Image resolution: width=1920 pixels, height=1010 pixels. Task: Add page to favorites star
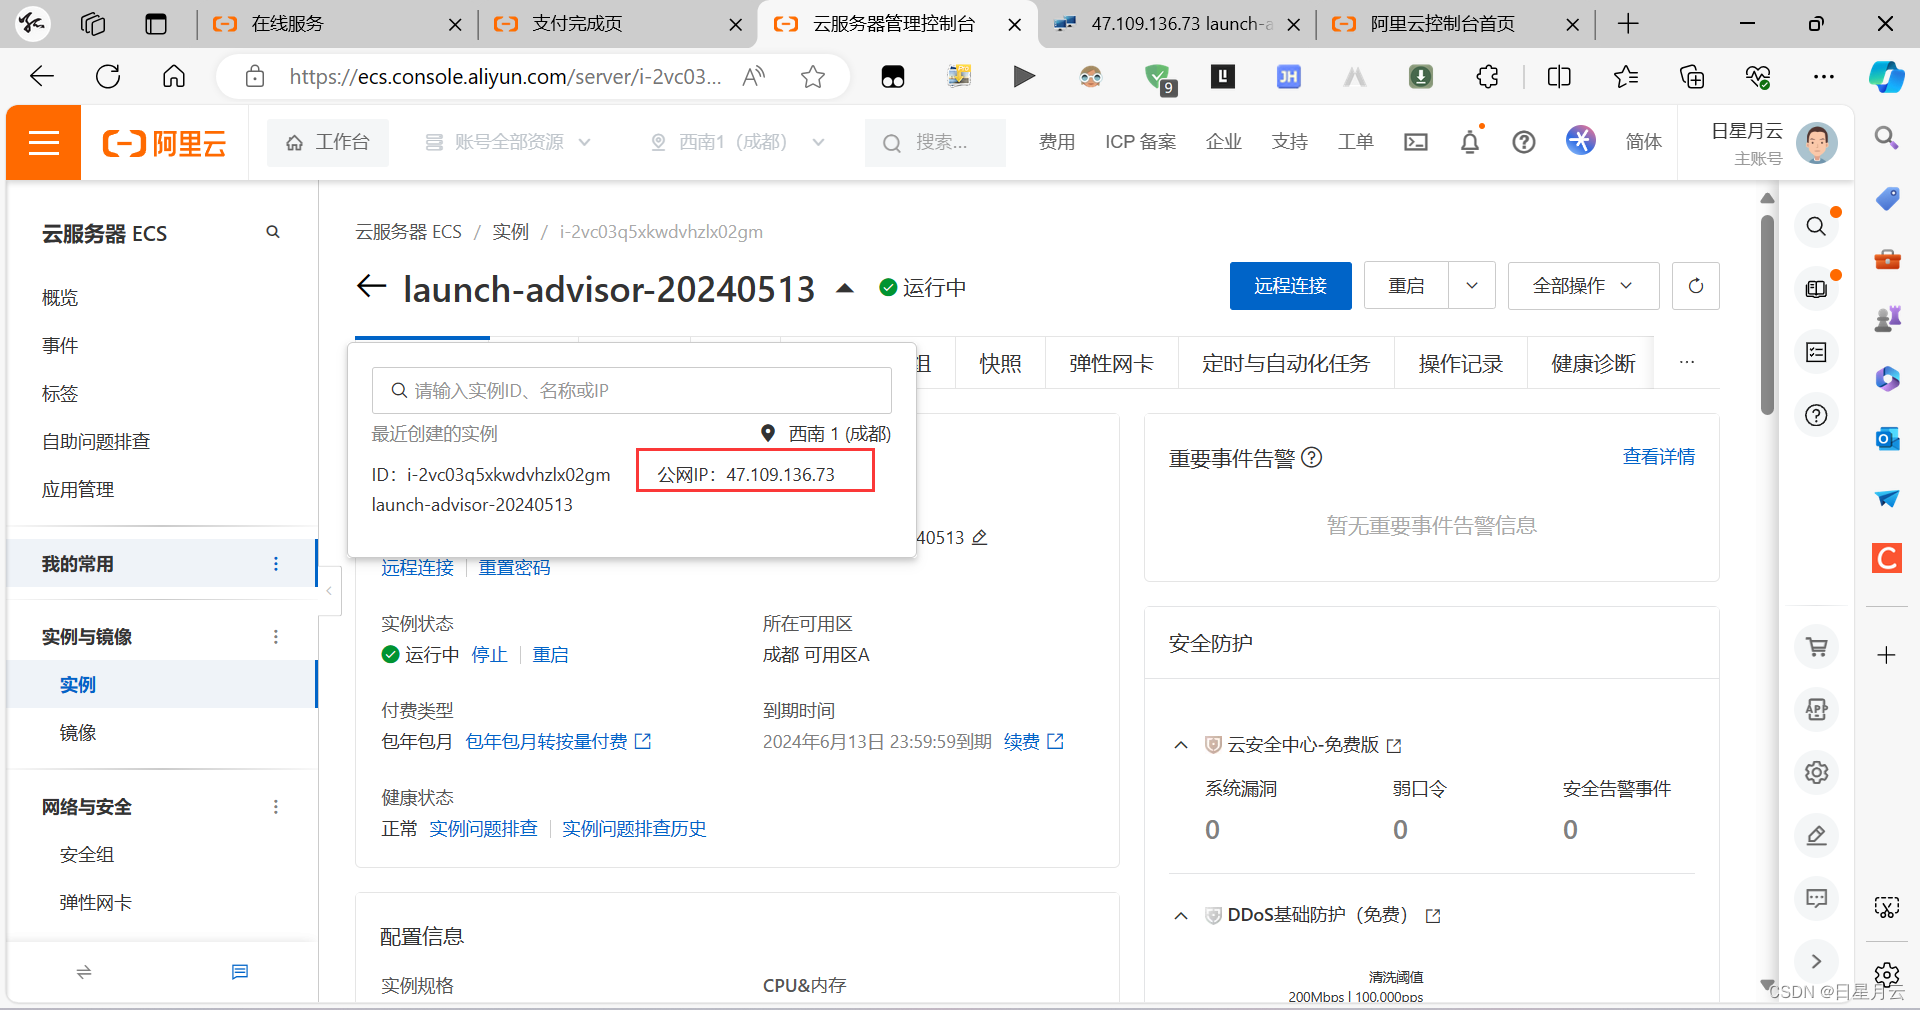813,77
